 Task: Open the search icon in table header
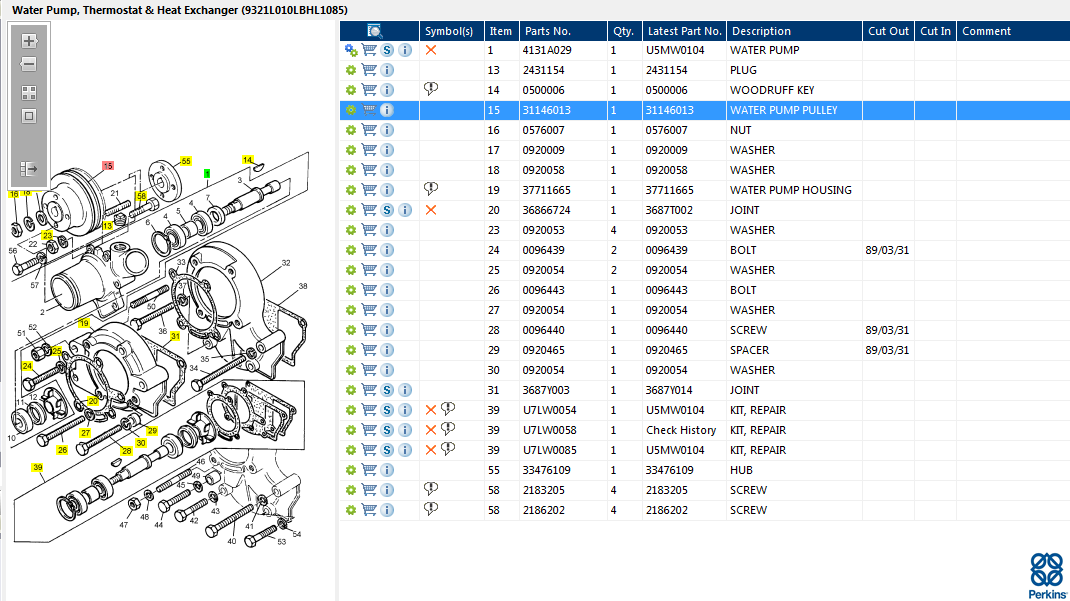tap(375, 31)
